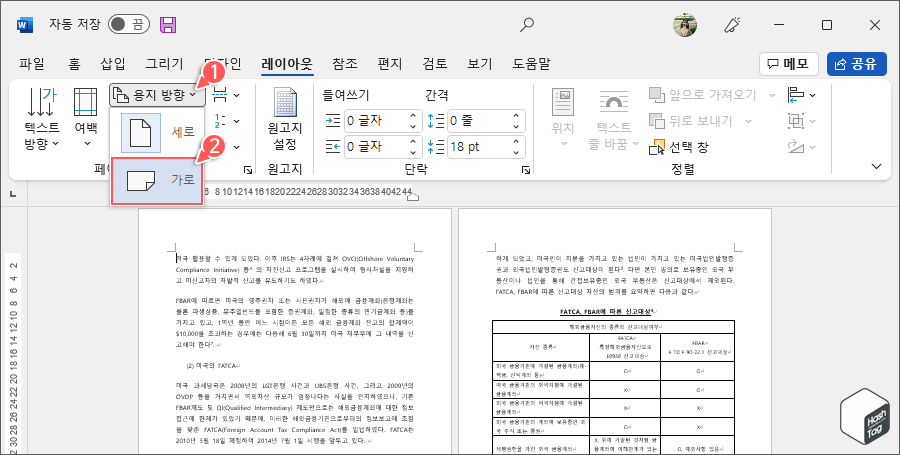The height and width of the screenshot is (455, 900).
Task: Expand the 앞으로 가져오기 dropdown arrow
Action: 773,95
